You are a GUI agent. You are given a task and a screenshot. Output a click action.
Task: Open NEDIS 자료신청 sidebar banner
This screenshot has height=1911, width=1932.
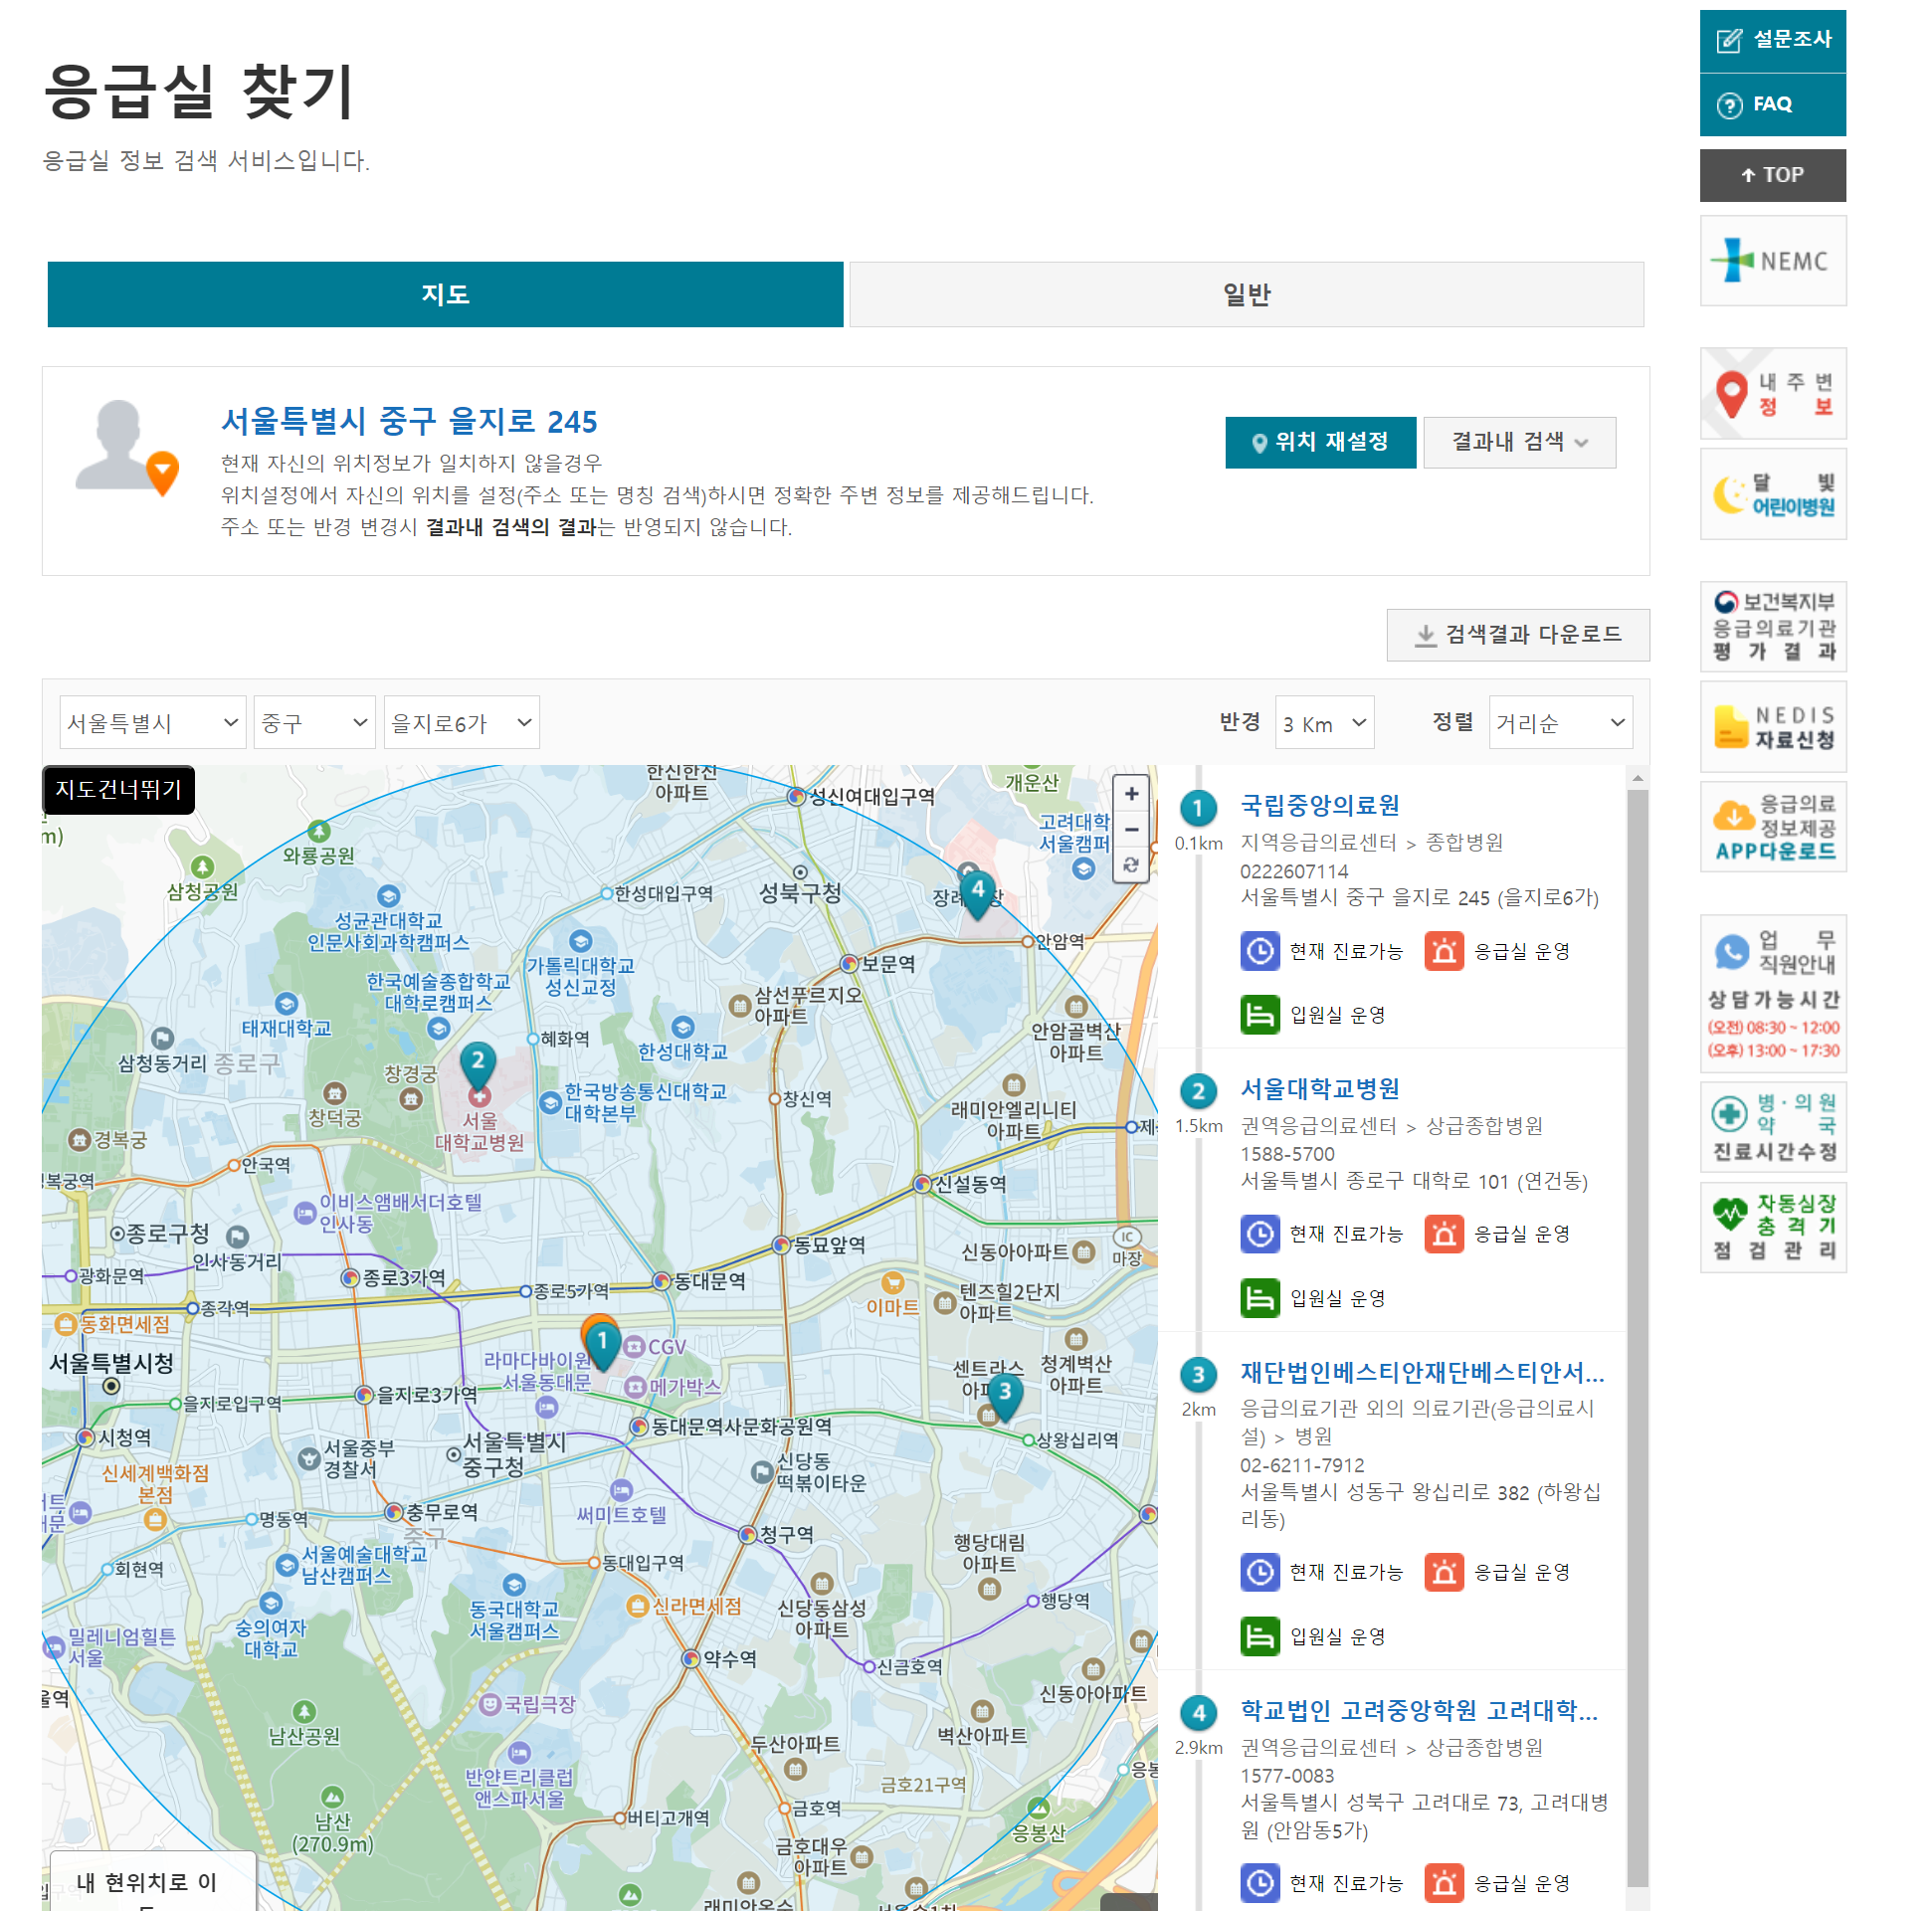click(x=1773, y=727)
